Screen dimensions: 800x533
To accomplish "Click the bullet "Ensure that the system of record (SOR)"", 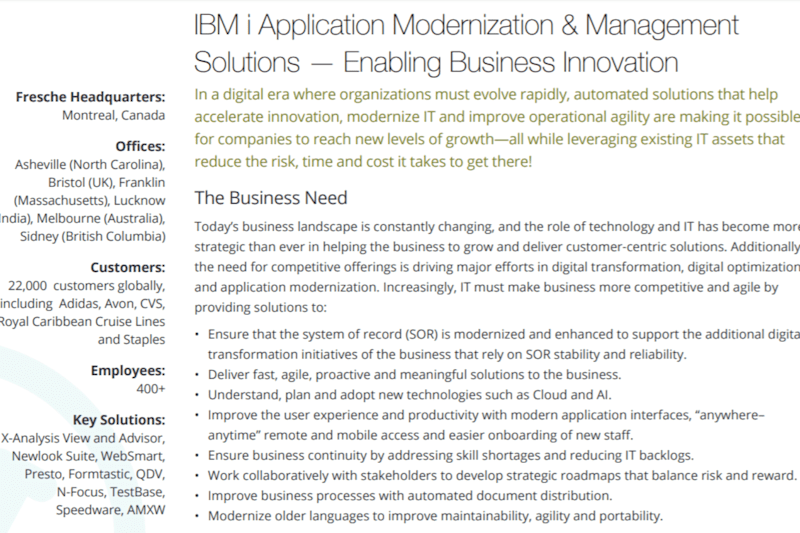I will click(504, 344).
